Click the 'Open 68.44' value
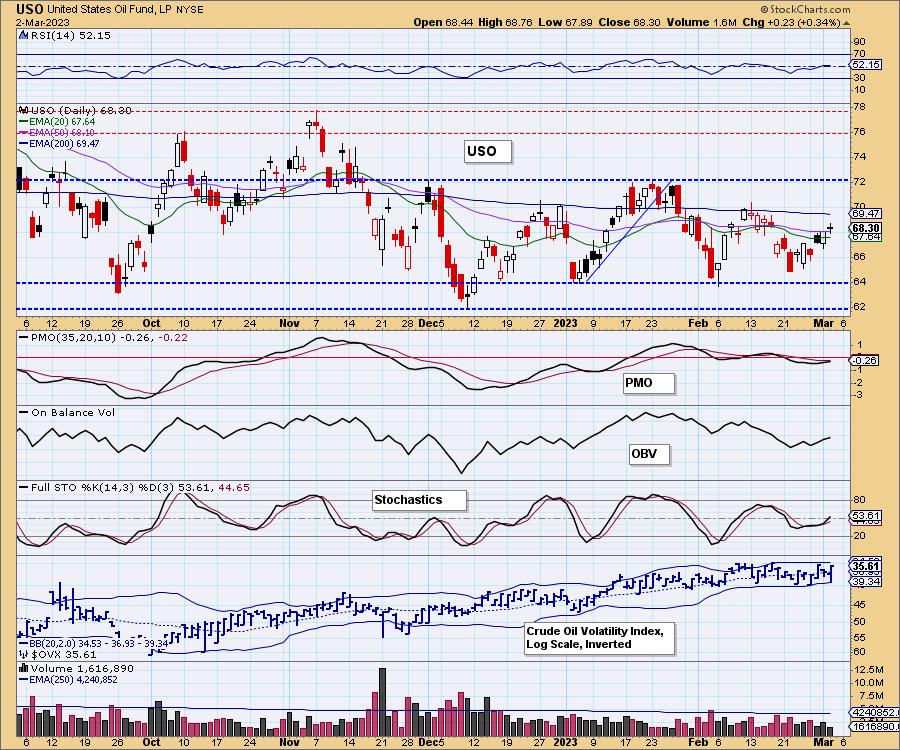The width and height of the screenshot is (900, 750). click(441, 22)
